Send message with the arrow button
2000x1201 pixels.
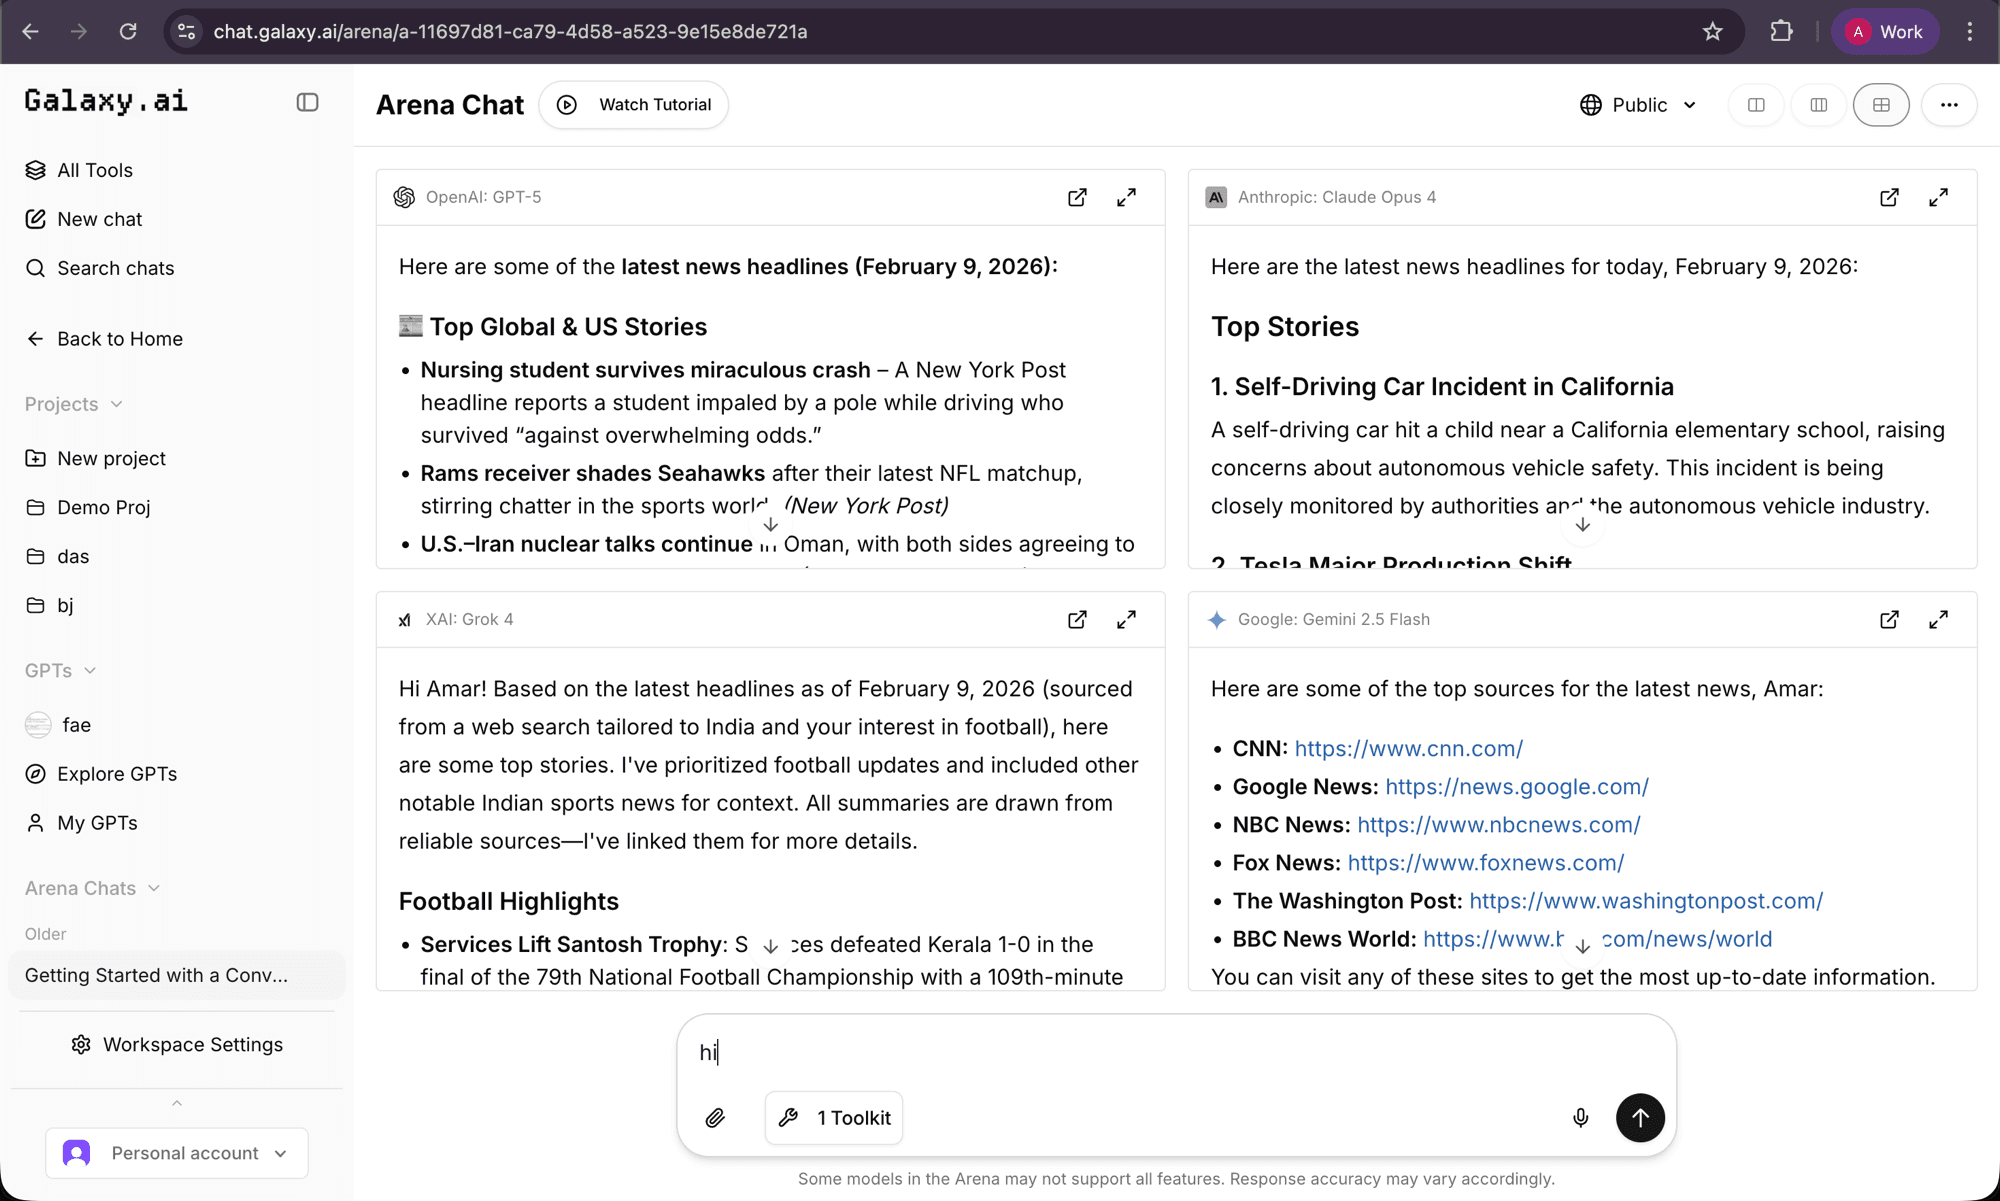1640,1118
